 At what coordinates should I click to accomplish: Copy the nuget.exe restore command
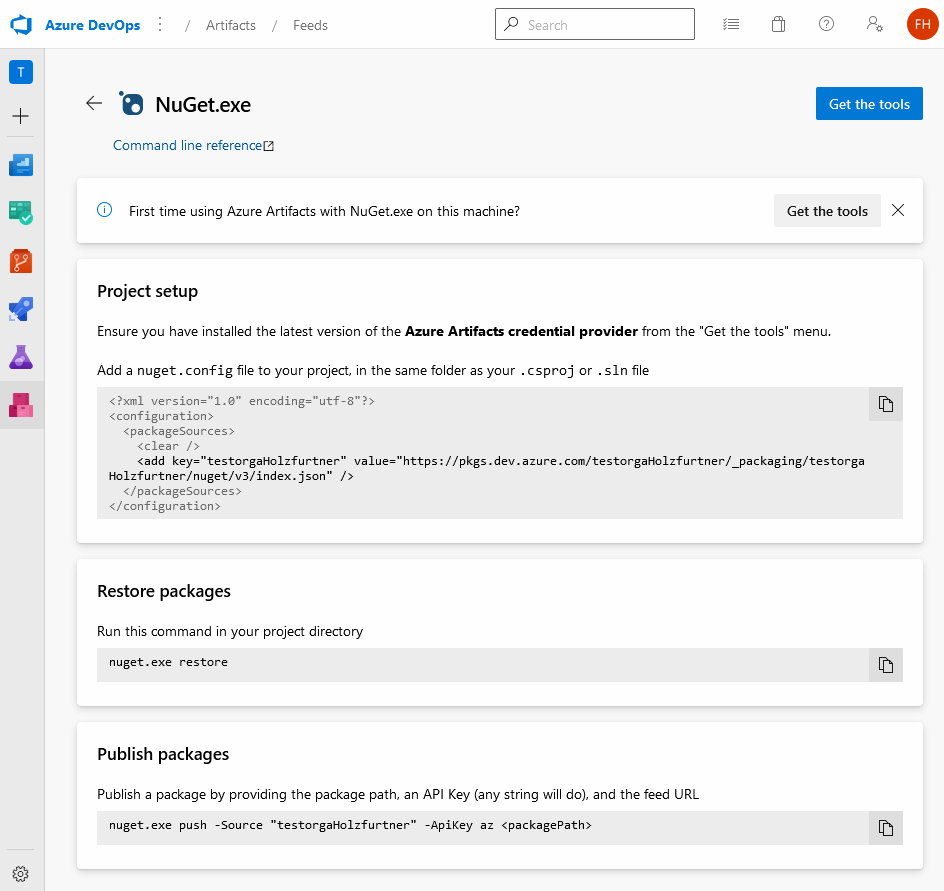click(885, 664)
